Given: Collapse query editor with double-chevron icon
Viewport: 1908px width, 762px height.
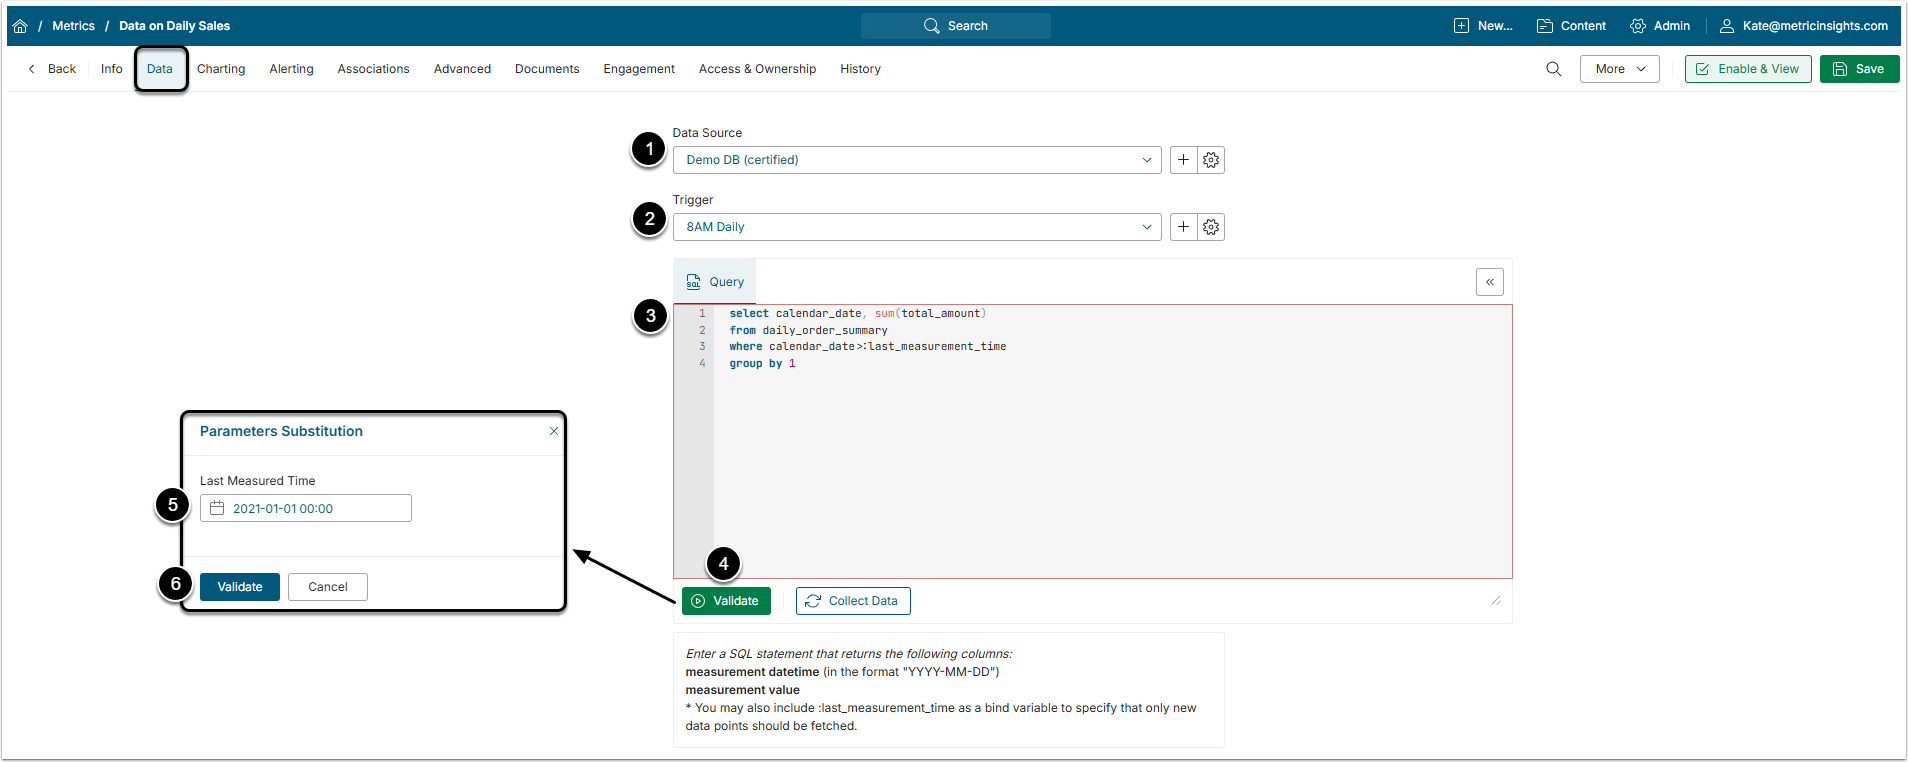Looking at the screenshot, I should 1489,282.
